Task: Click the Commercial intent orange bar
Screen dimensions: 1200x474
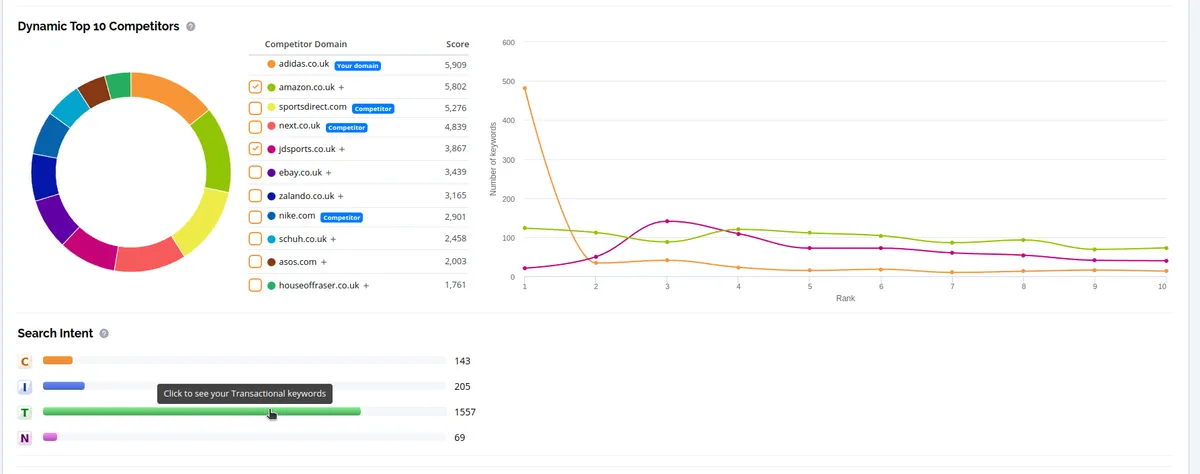Action: [x=58, y=360]
